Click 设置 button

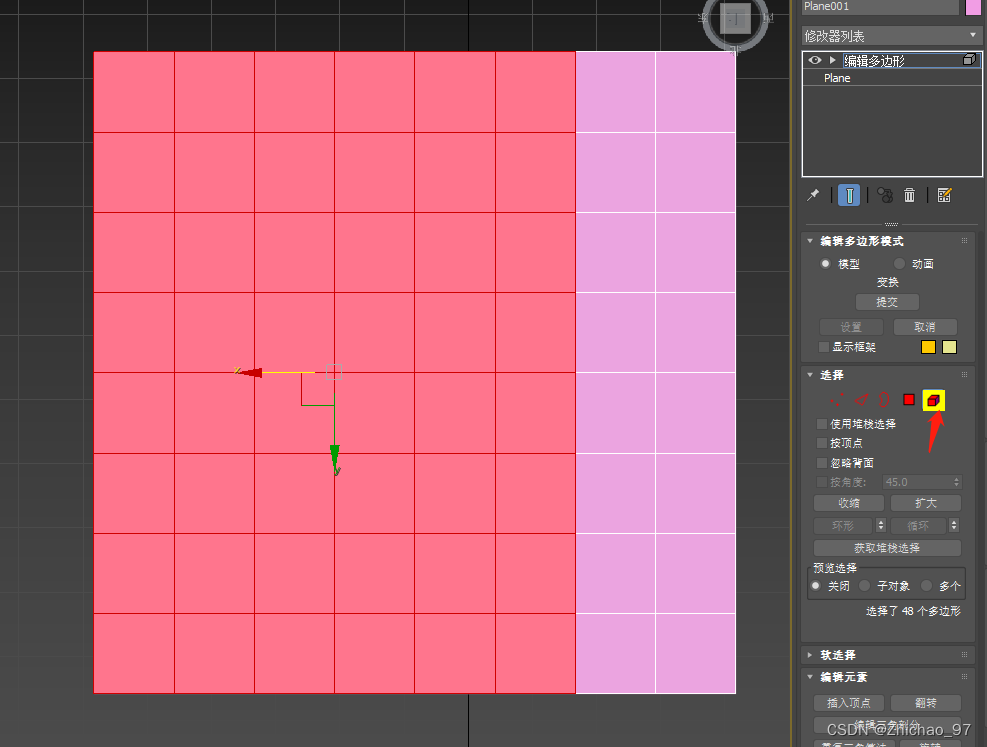(851, 327)
